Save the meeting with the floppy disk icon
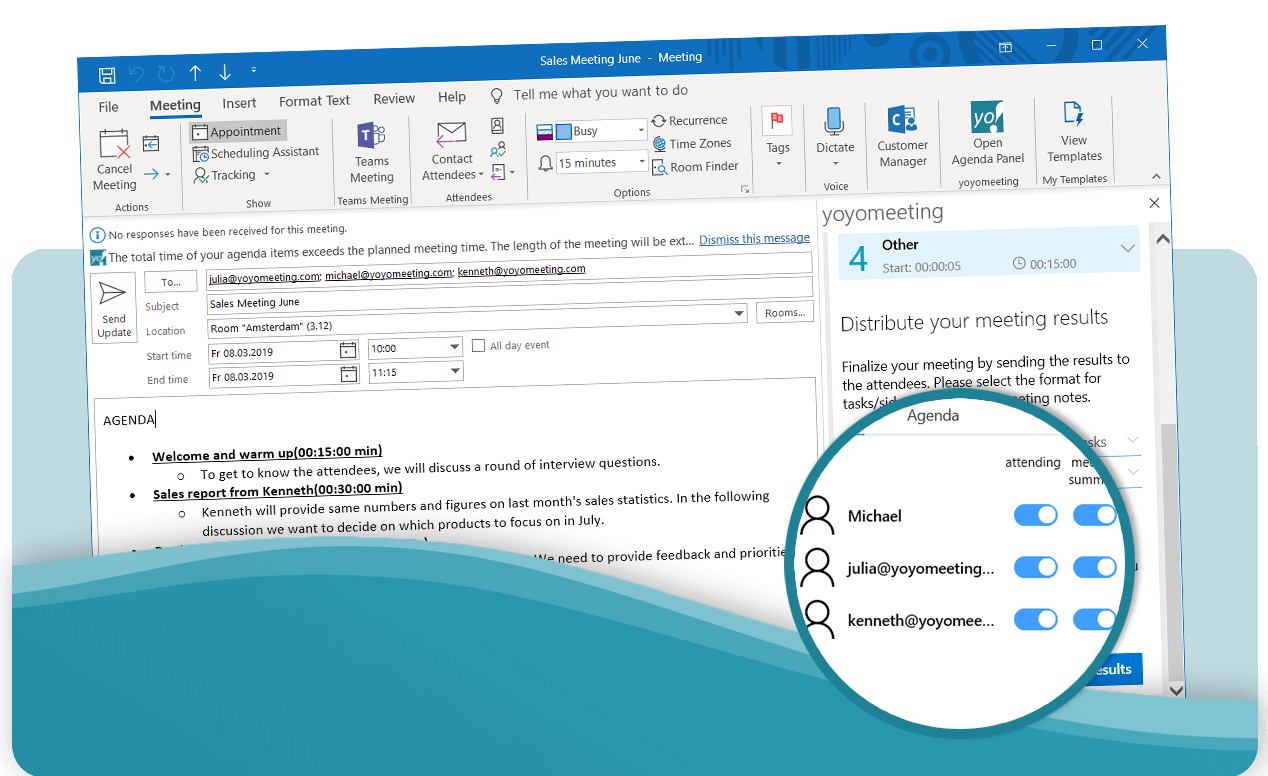 pyautogui.click(x=107, y=74)
